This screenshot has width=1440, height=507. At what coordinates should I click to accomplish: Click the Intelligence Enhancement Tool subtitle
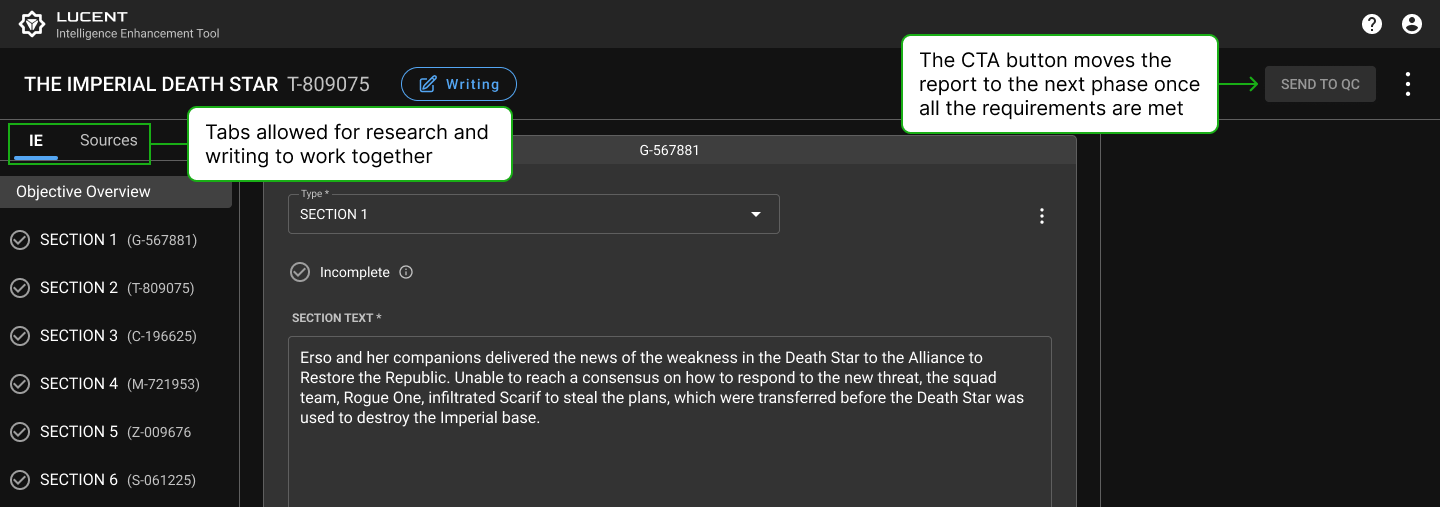pos(138,34)
